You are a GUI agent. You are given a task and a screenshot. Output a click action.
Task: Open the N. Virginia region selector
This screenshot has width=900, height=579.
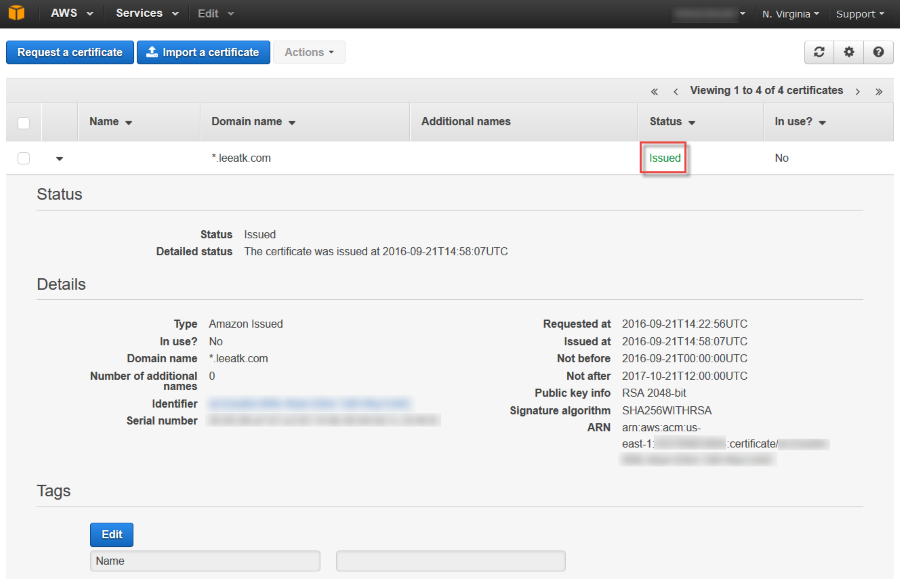tap(790, 14)
